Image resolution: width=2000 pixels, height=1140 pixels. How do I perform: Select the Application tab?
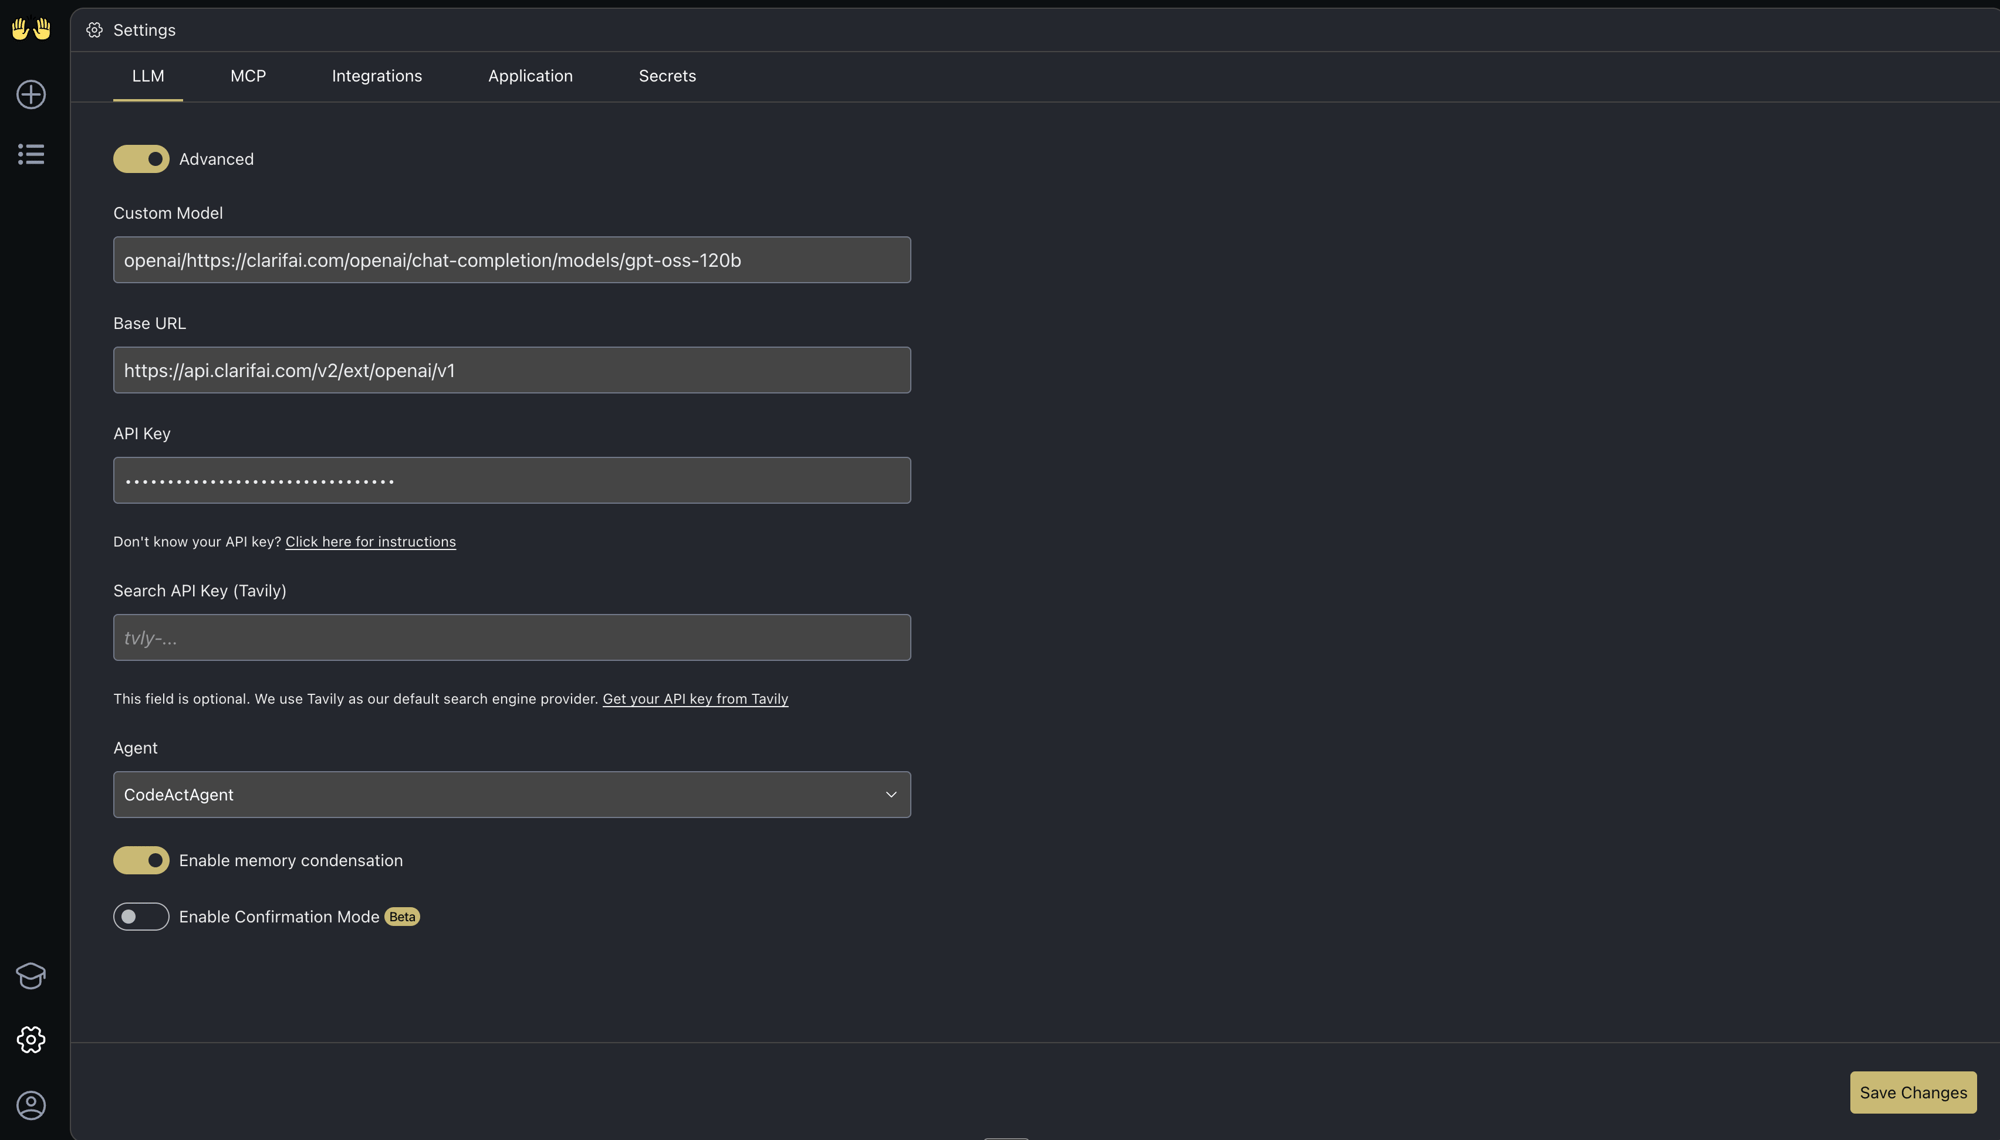tap(530, 76)
